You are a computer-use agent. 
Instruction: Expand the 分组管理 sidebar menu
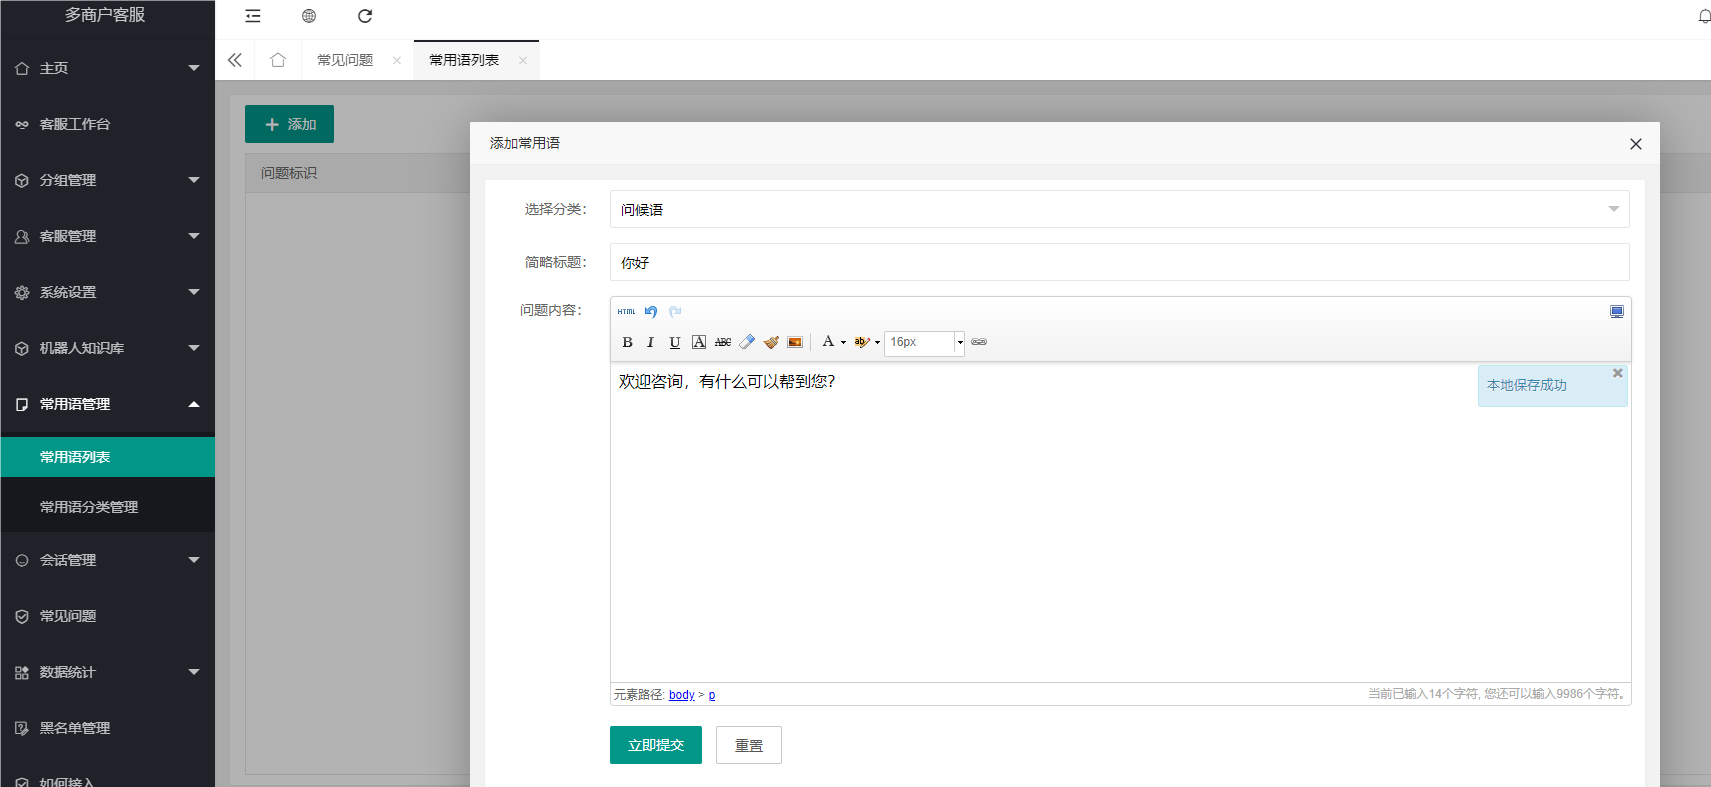[107, 180]
